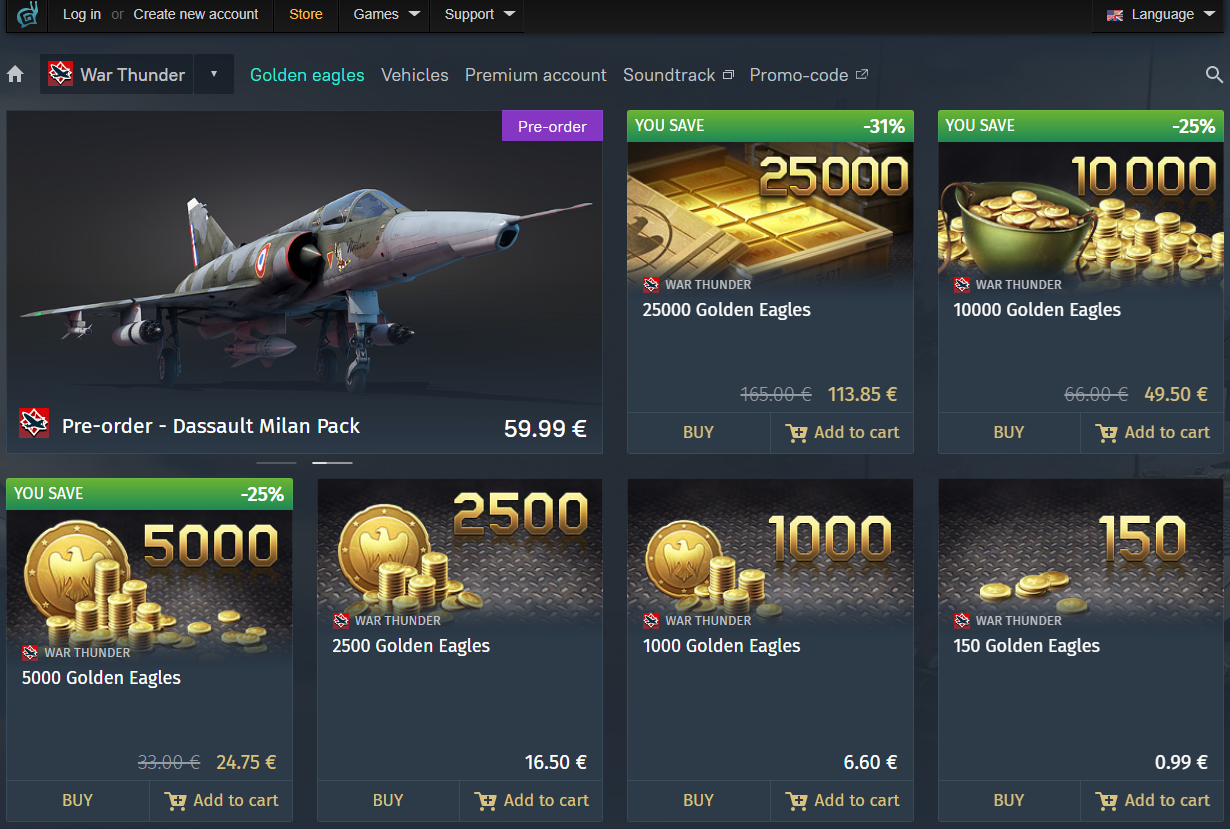The image size is (1230, 829).
Task: Open the Premium account tab
Action: tap(536, 75)
